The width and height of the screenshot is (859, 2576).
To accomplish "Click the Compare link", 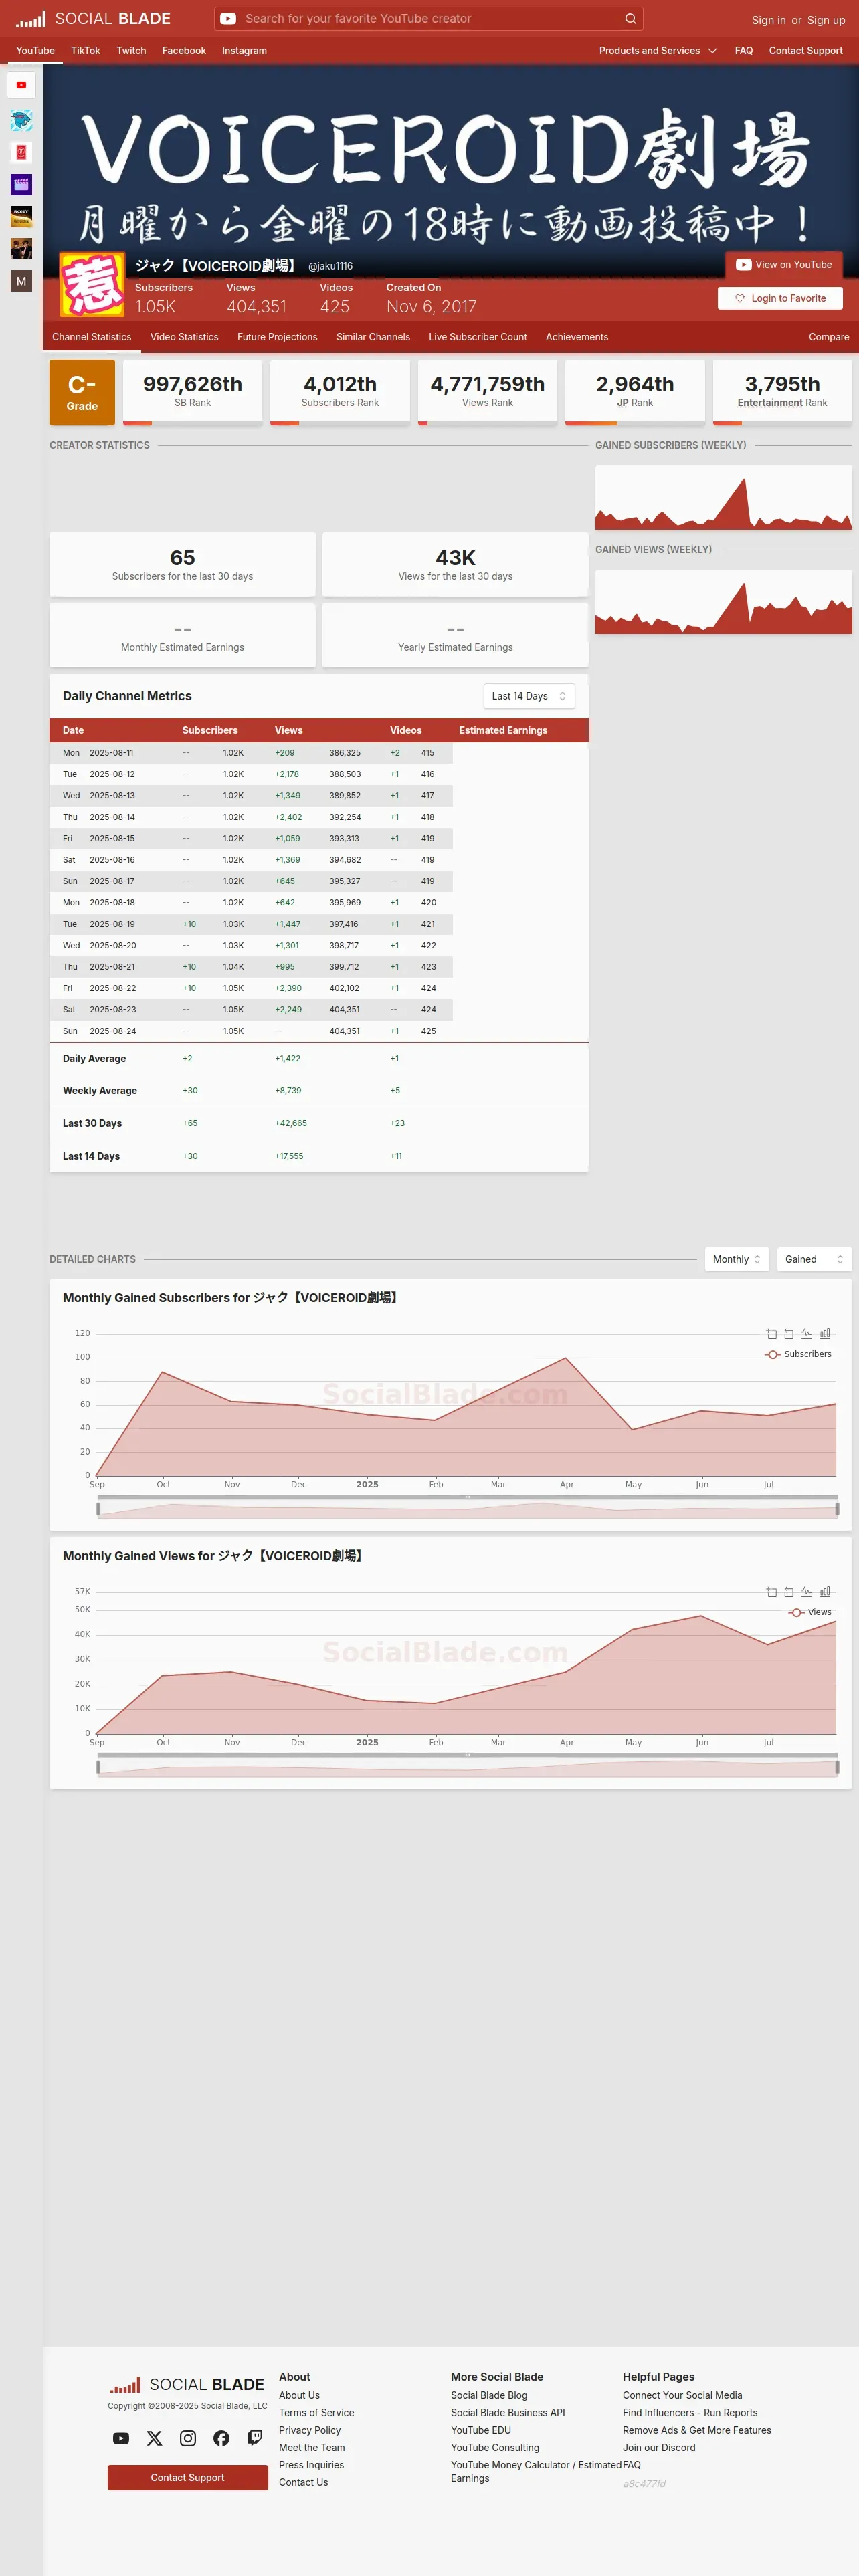I will tap(829, 337).
